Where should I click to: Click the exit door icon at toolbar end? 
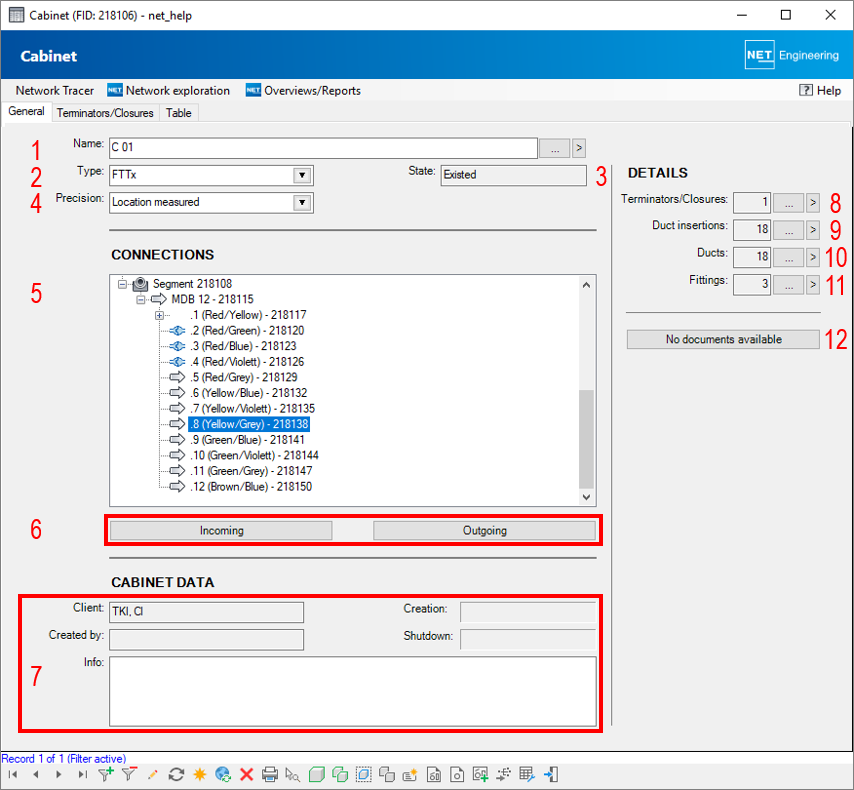pyautogui.click(x=550, y=774)
